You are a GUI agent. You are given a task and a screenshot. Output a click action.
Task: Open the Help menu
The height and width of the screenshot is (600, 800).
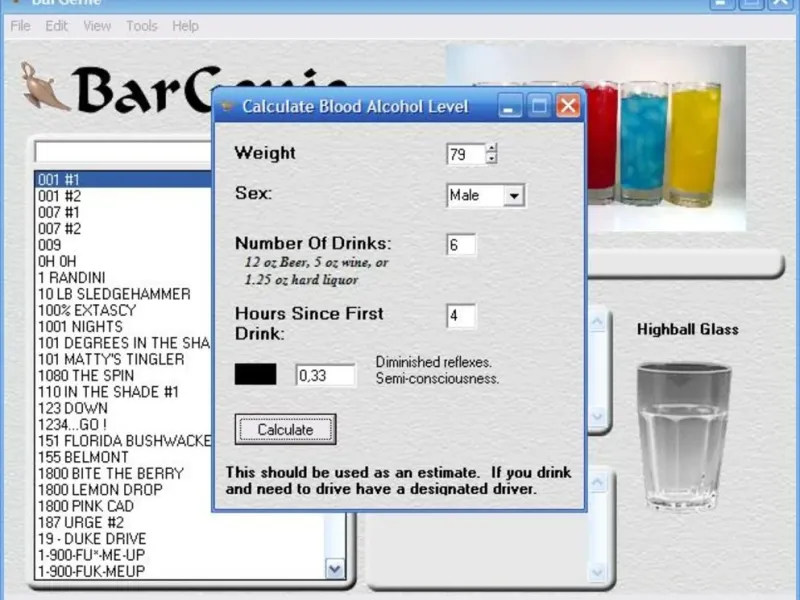tap(185, 26)
